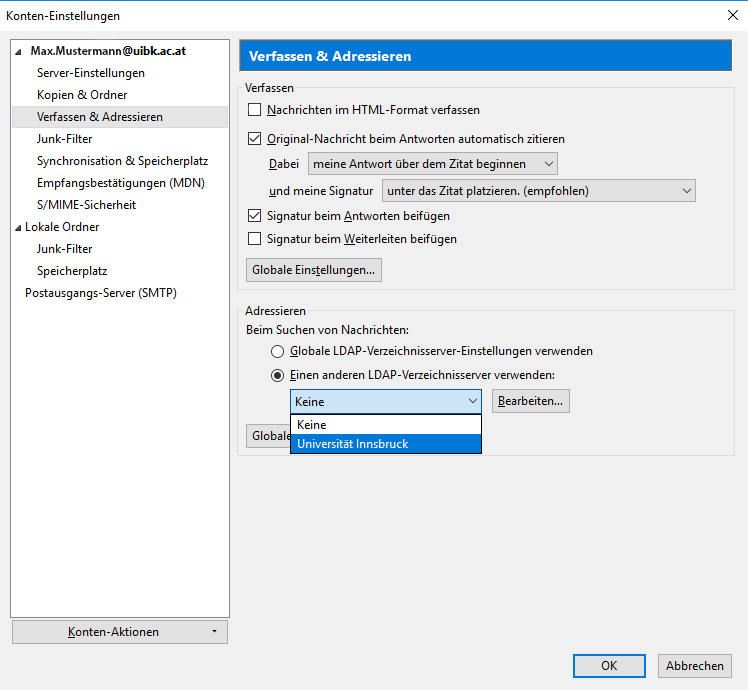Close the Konten-Einstellungen dialog window

click(x=729, y=15)
